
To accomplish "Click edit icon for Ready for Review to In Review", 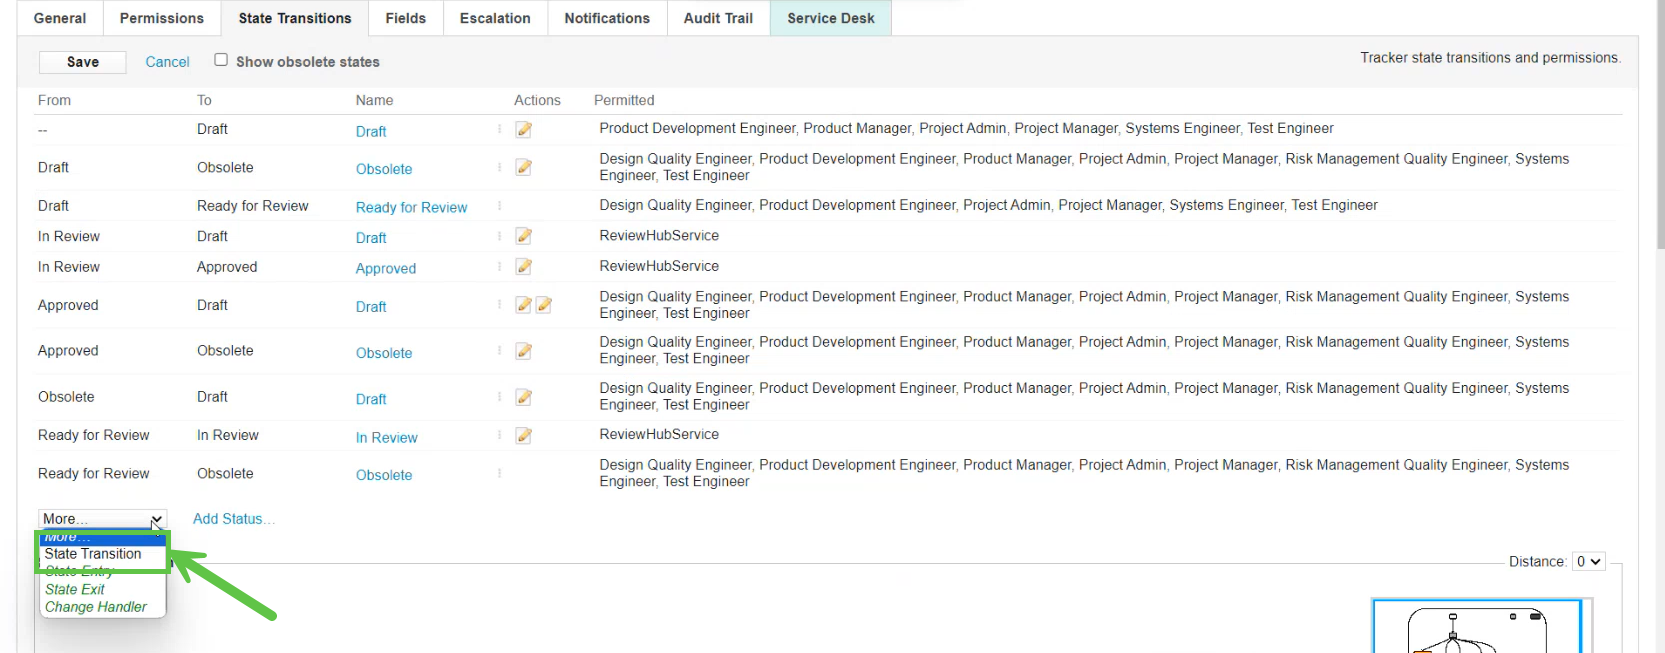I will [523, 436].
